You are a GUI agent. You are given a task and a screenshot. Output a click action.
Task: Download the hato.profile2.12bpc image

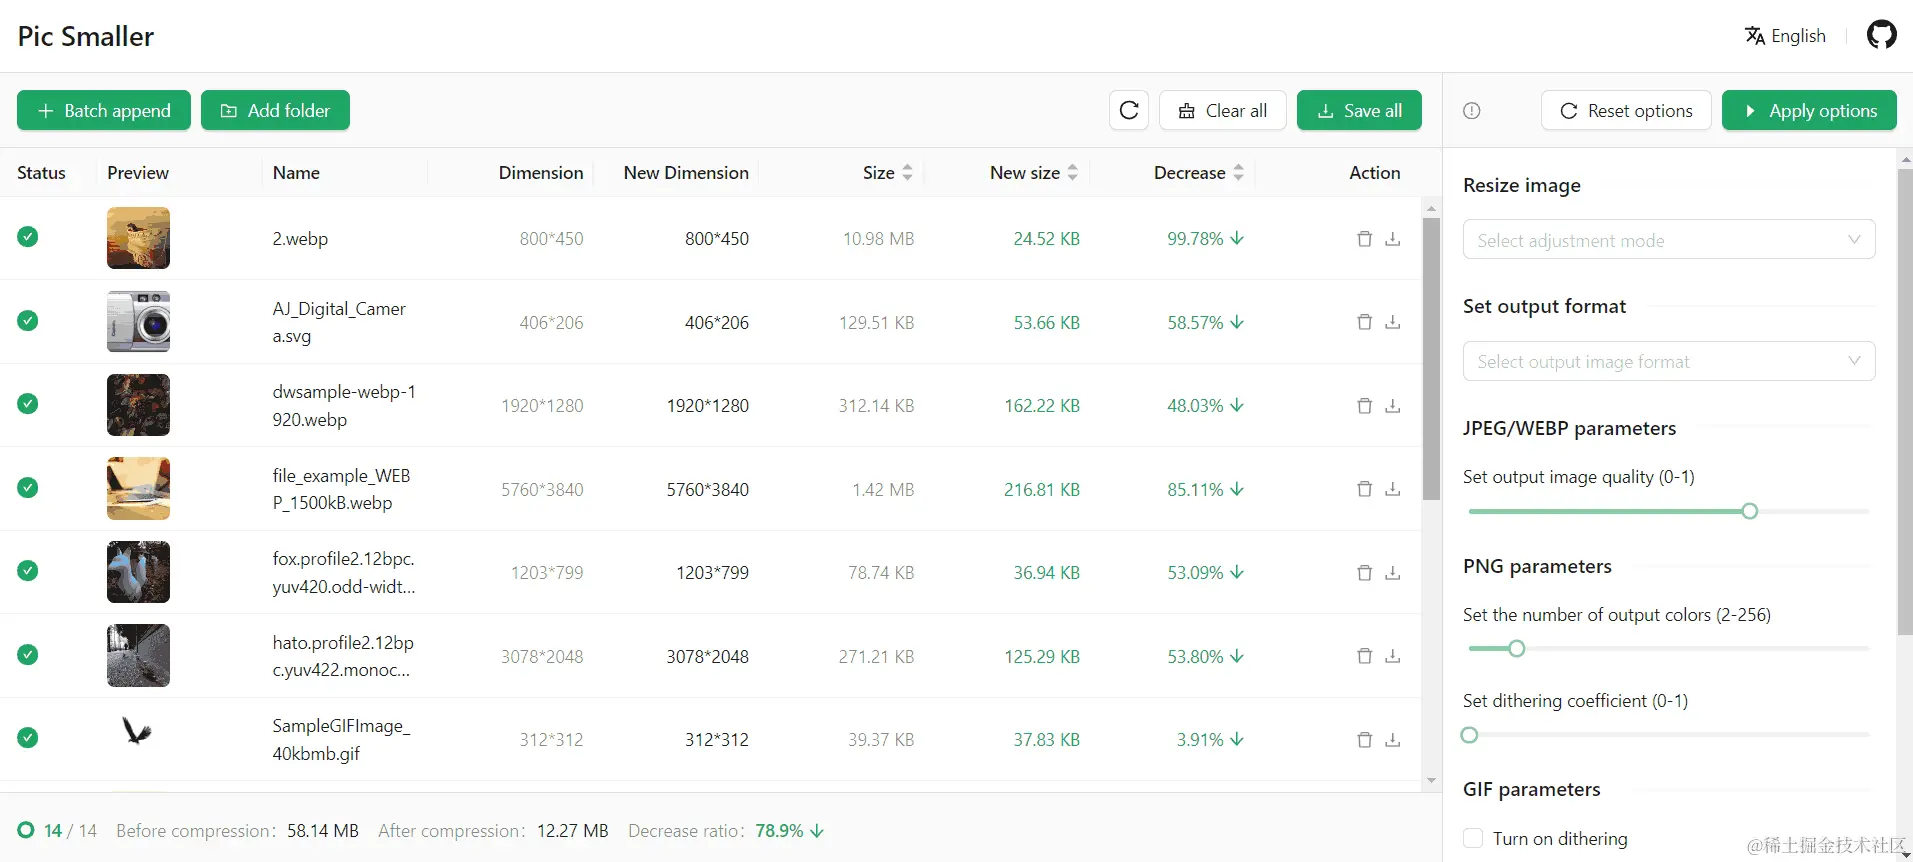1393,656
